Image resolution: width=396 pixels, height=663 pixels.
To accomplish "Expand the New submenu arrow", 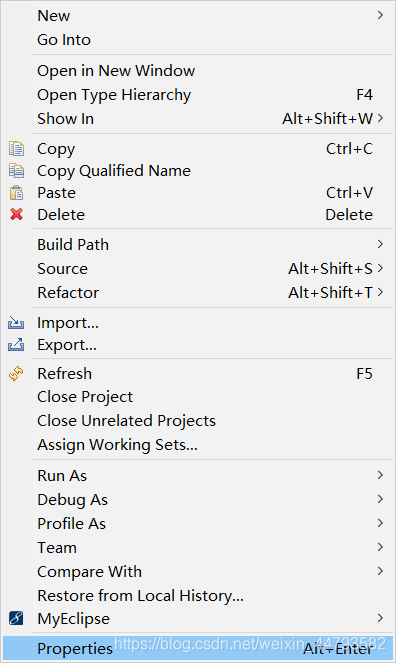I will [380, 15].
